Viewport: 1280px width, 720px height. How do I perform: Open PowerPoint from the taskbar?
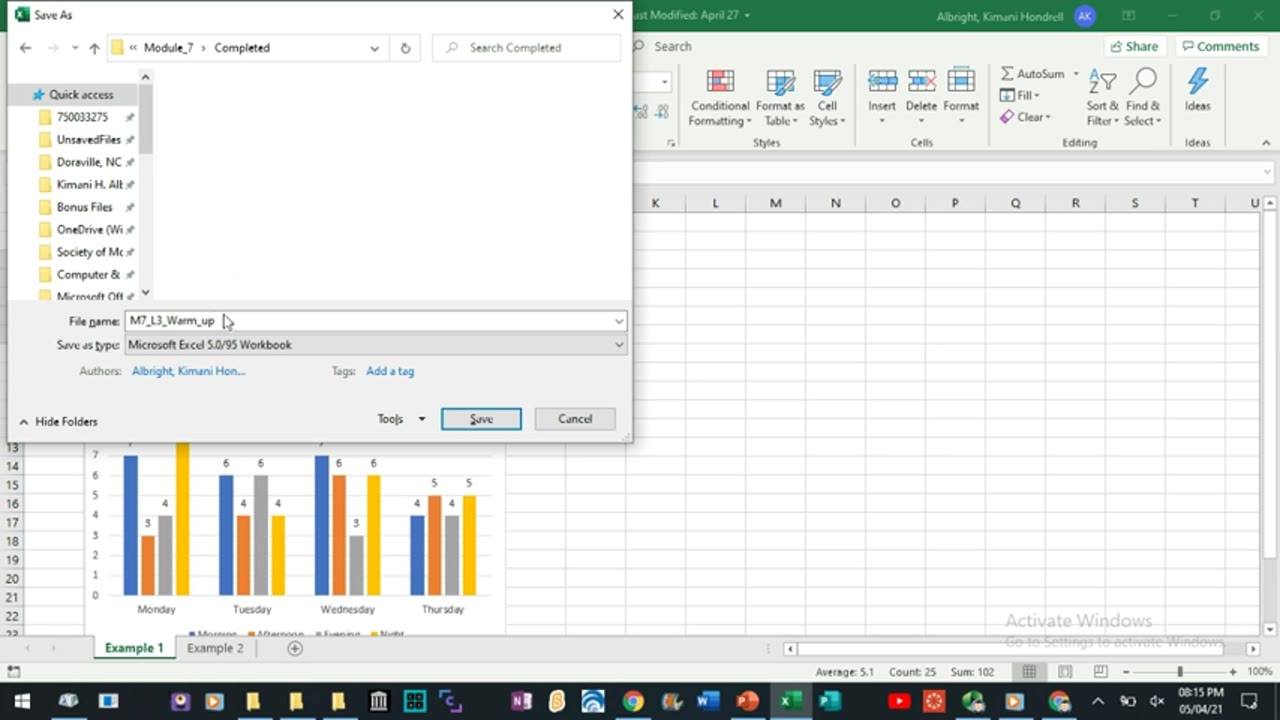[x=747, y=701]
